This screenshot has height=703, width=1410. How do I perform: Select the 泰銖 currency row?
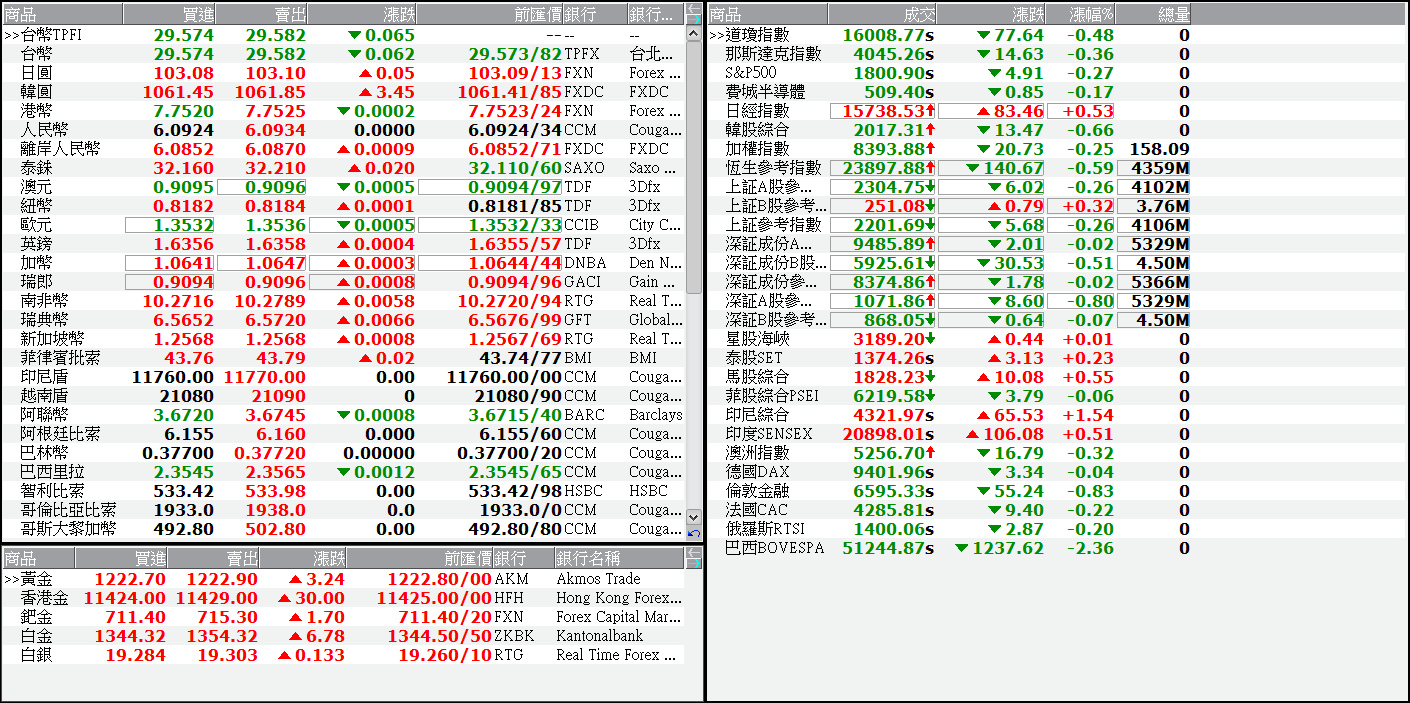pyautogui.click(x=344, y=168)
